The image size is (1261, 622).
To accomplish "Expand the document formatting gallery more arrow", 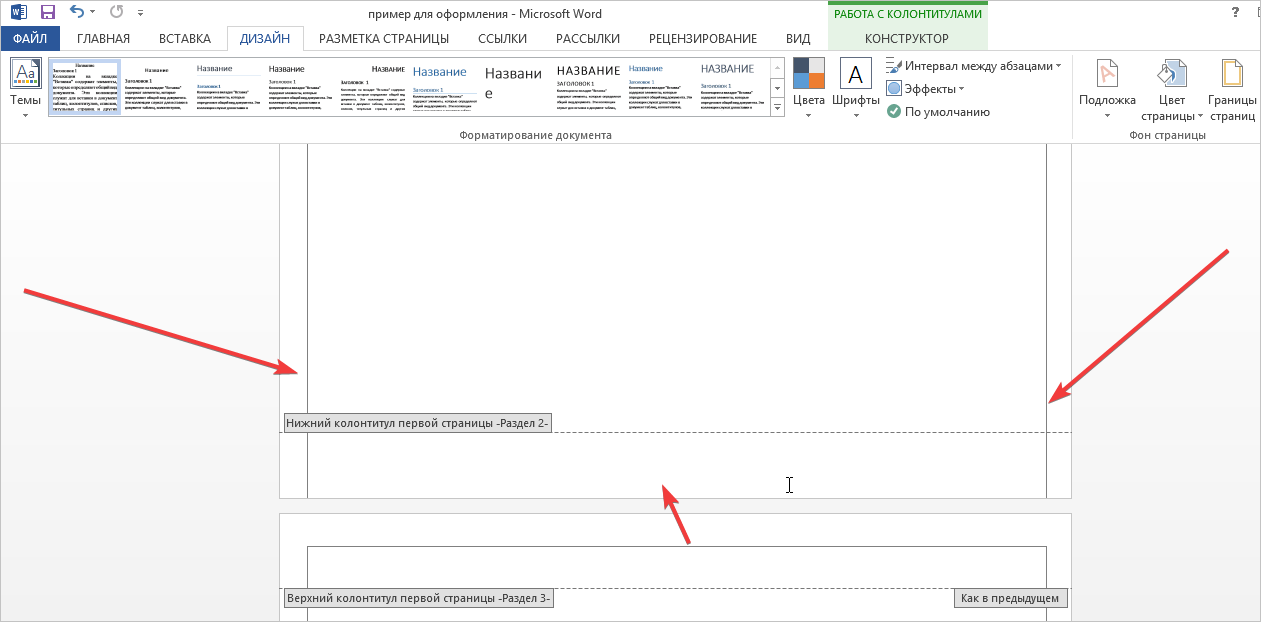I will click(777, 106).
